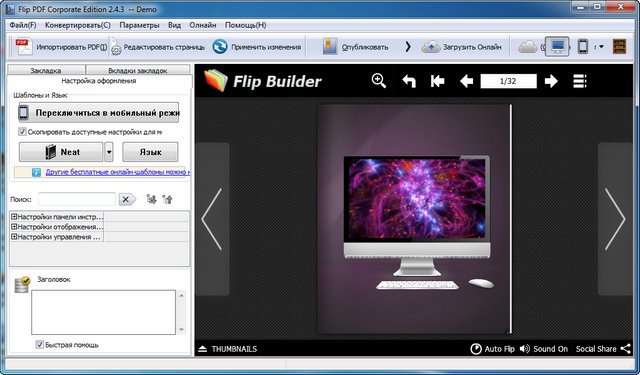Open the list menu icon in viewer bar
Viewport: 640px width, 375px height.
580,81
